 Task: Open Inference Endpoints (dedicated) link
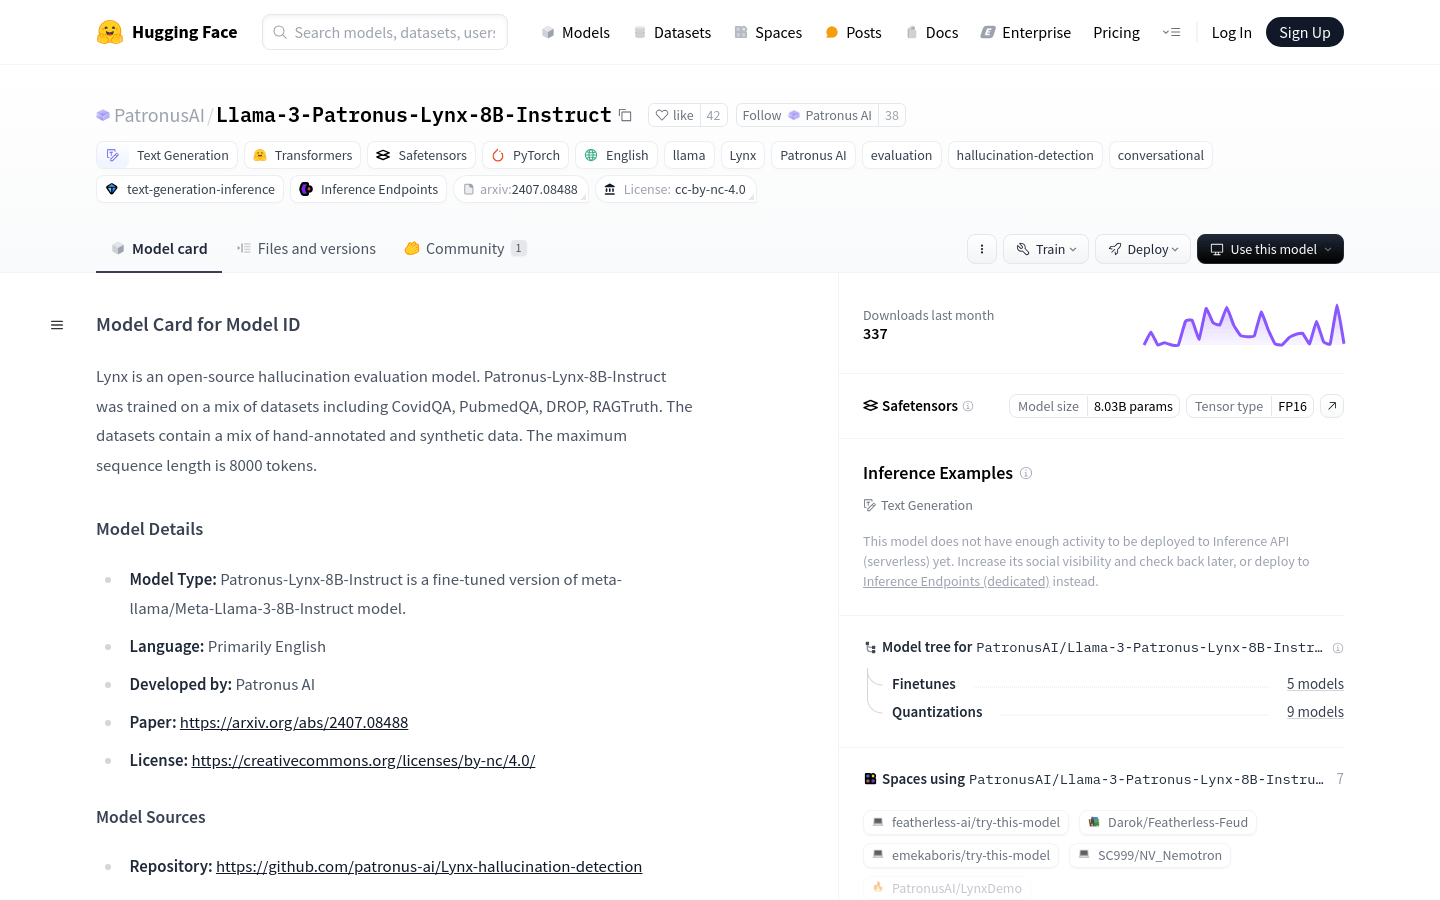click(x=956, y=581)
